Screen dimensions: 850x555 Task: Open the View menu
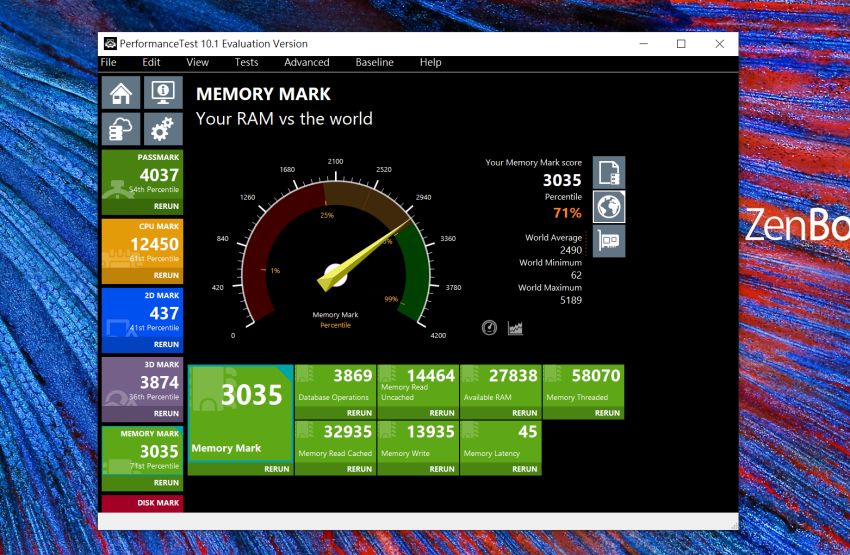197,62
